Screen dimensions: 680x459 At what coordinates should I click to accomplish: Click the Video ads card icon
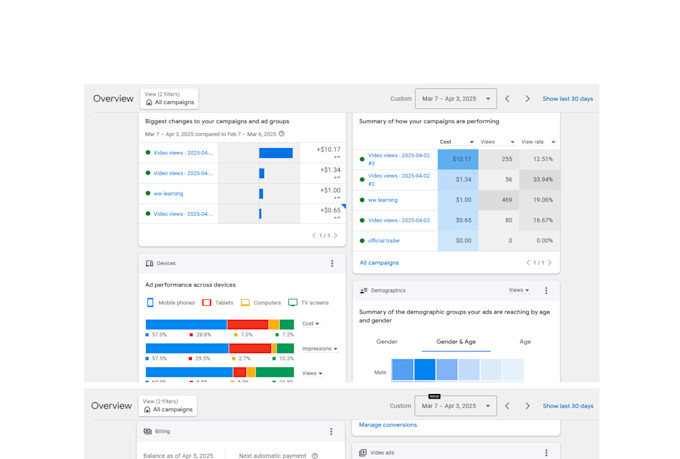pos(363,452)
